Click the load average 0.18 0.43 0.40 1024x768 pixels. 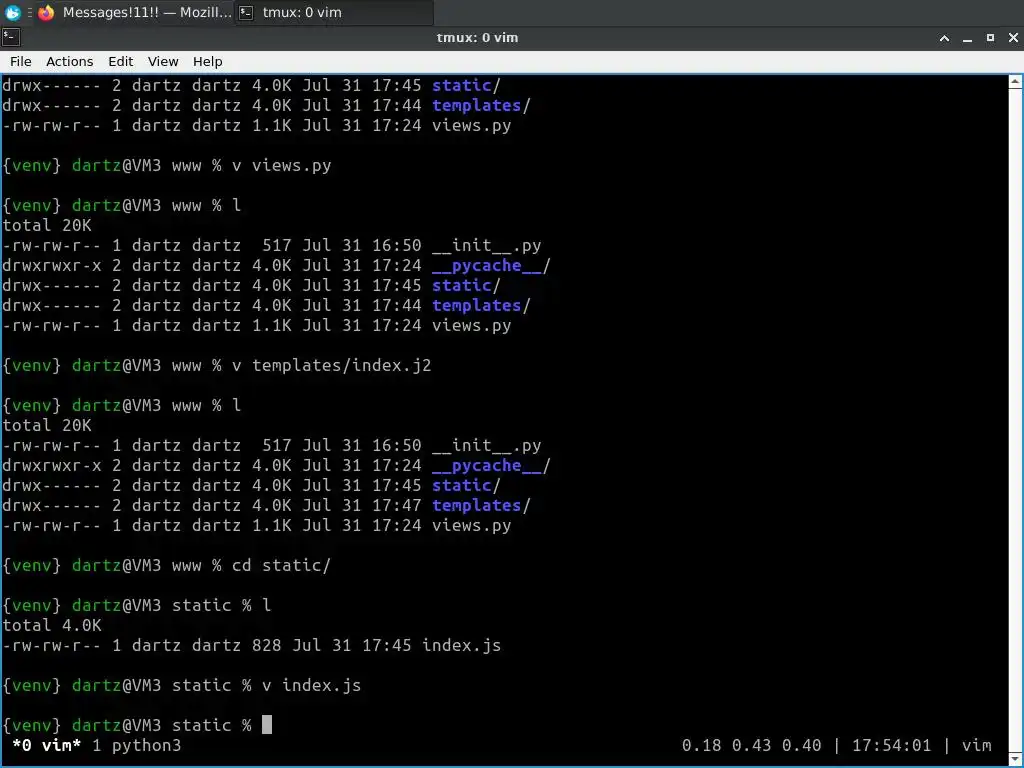[x=751, y=745]
